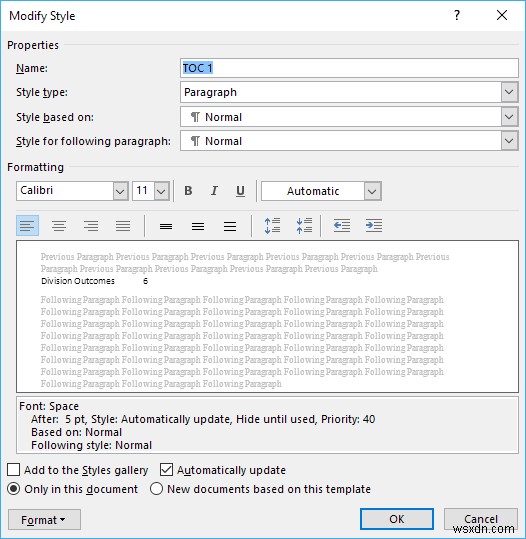Select align right paragraph icon
The width and height of the screenshot is (526, 539).
[x=91, y=226]
